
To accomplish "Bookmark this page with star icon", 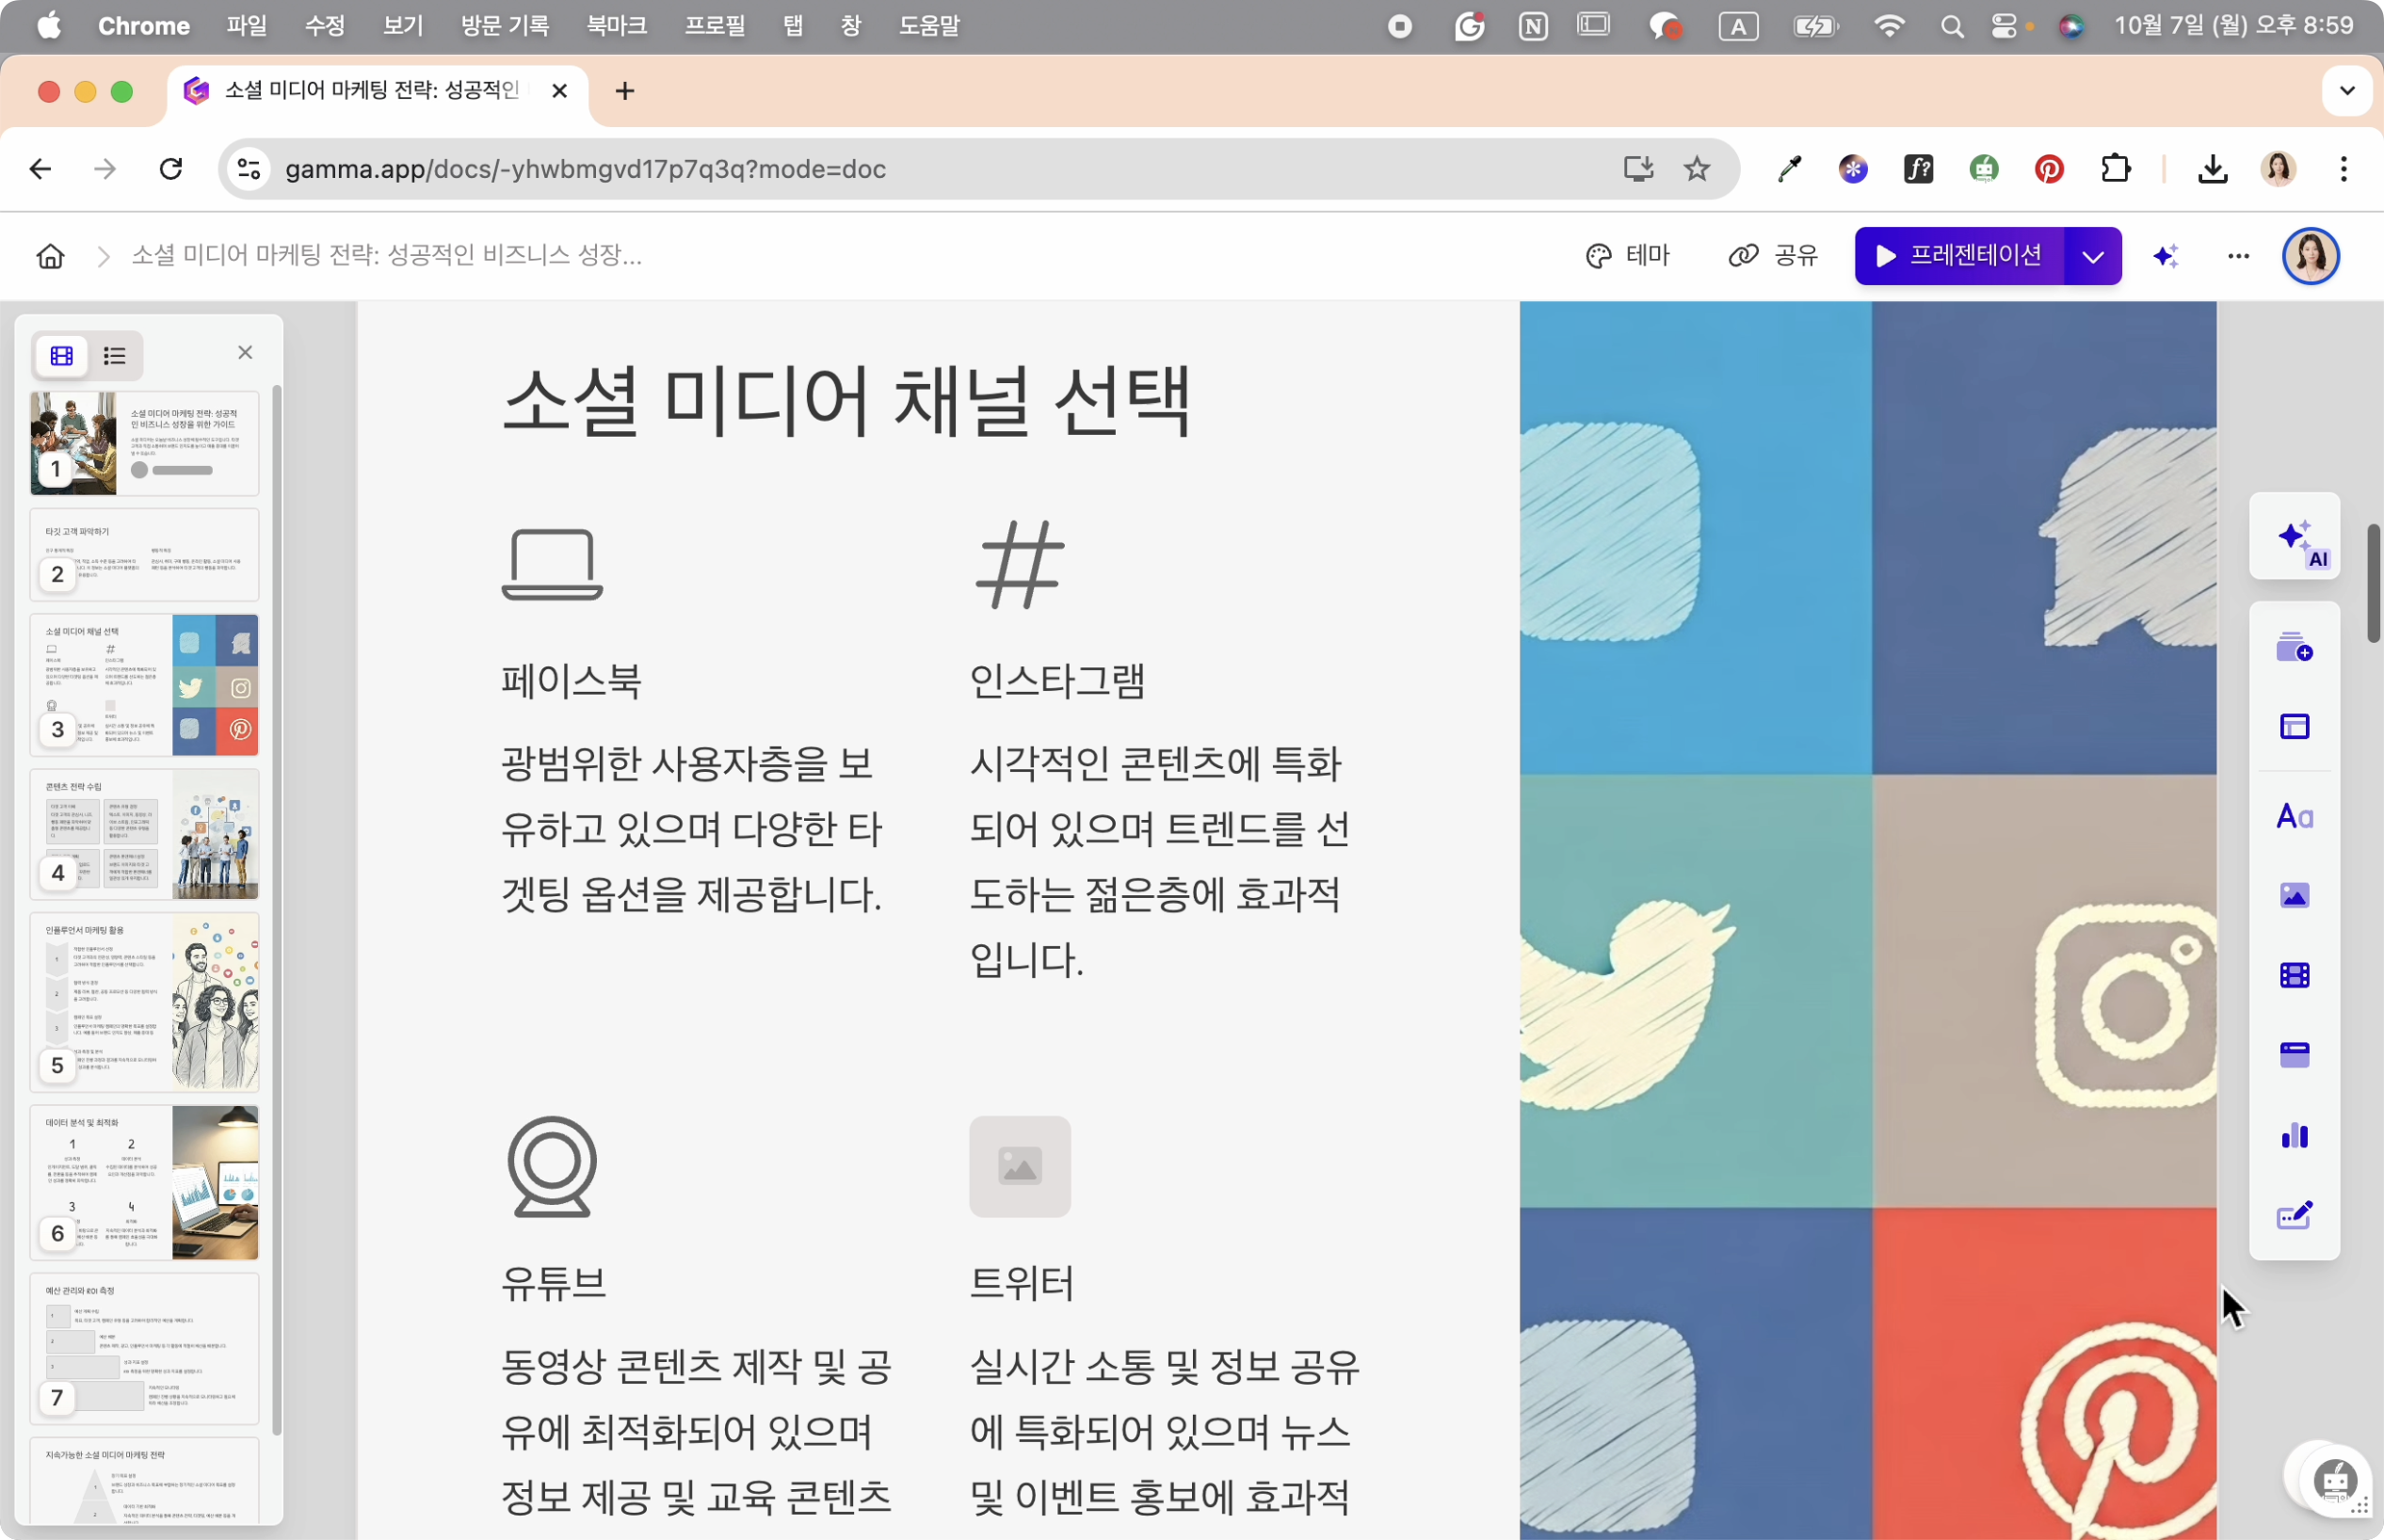I will (x=1696, y=169).
